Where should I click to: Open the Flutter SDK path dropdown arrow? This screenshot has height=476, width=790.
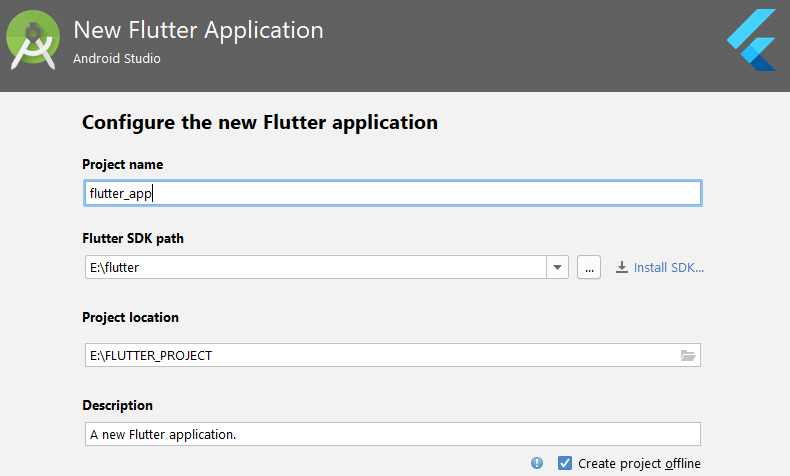pos(557,267)
